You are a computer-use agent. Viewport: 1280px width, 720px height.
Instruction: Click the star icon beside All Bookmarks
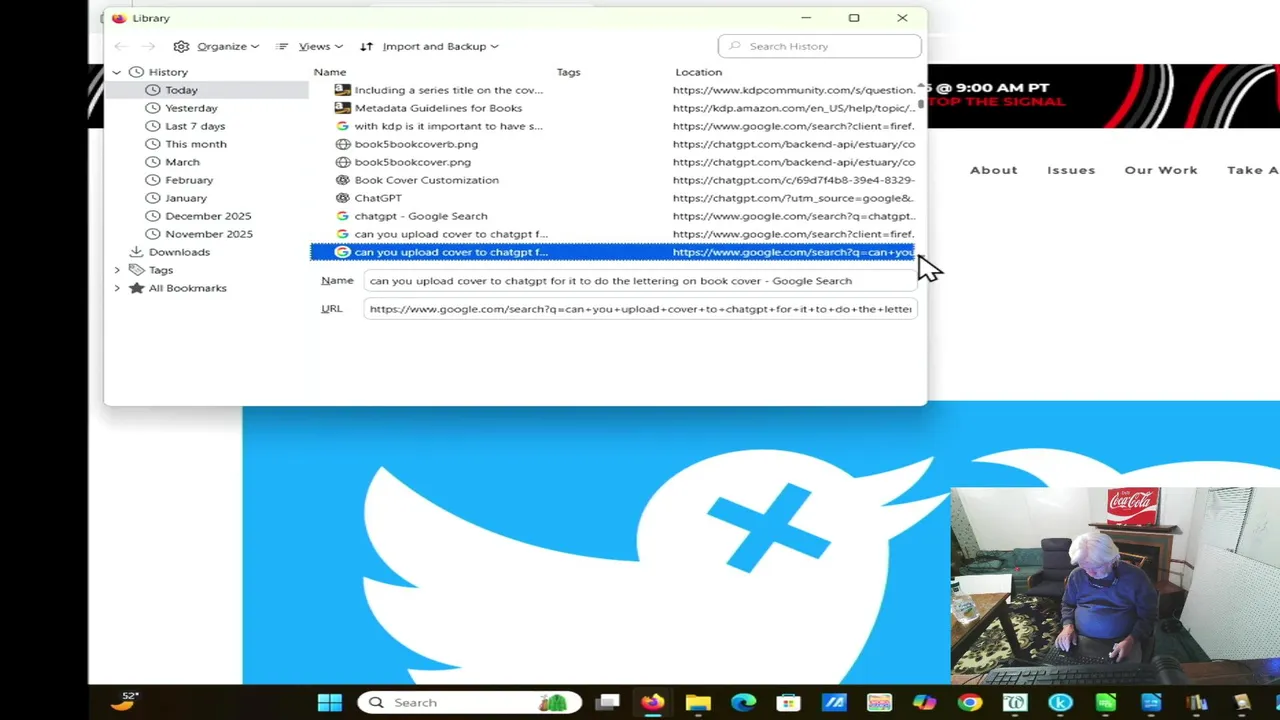pyautogui.click(x=136, y=288)
